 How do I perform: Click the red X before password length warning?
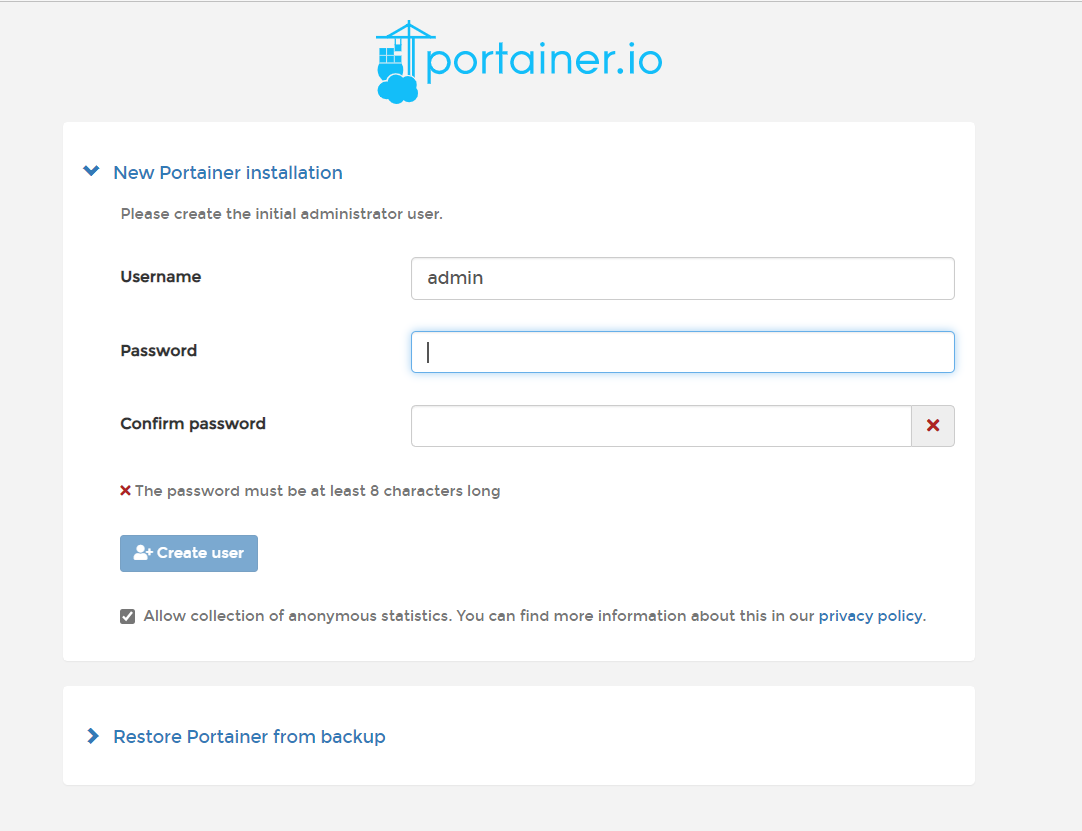click(x=126, y=491)
